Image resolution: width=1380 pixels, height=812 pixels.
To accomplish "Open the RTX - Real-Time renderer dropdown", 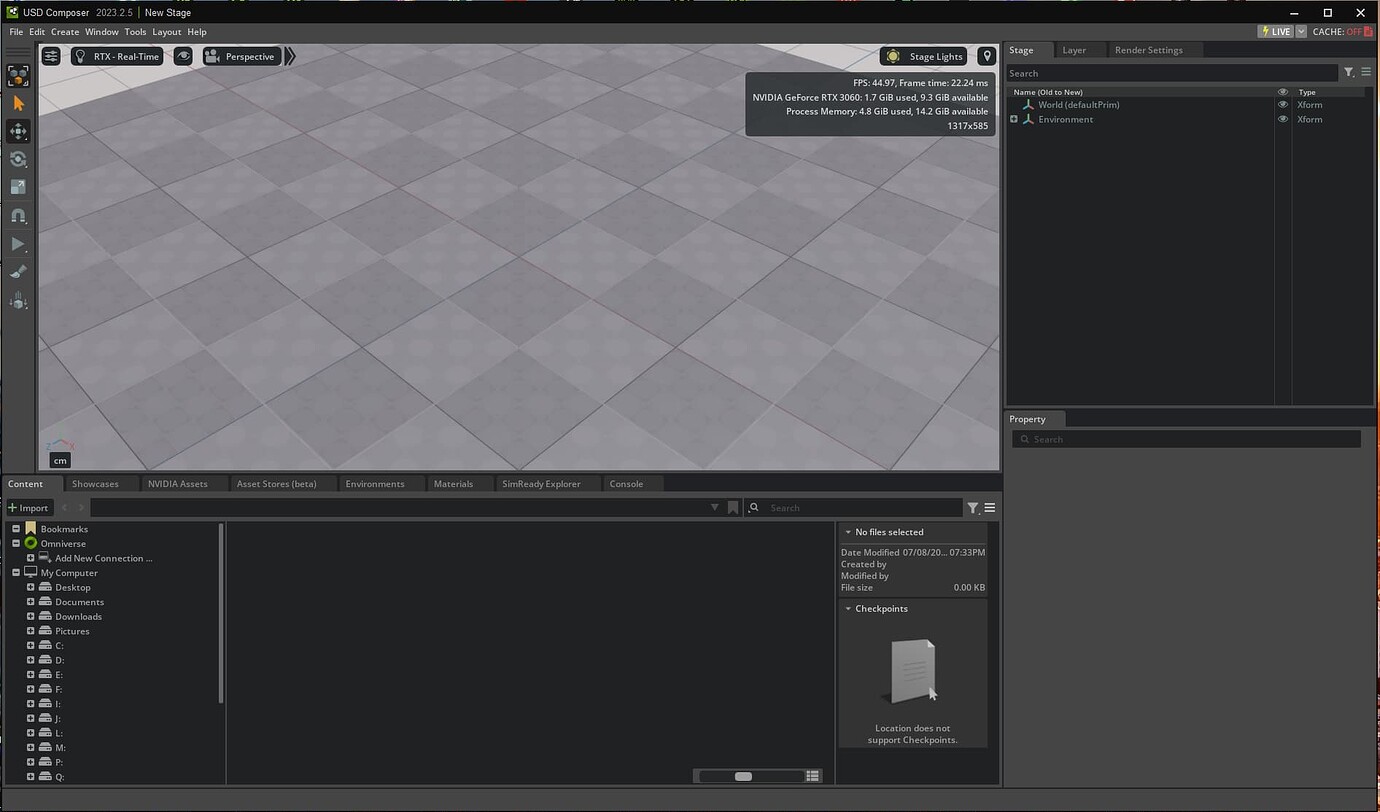I will 116,56.
